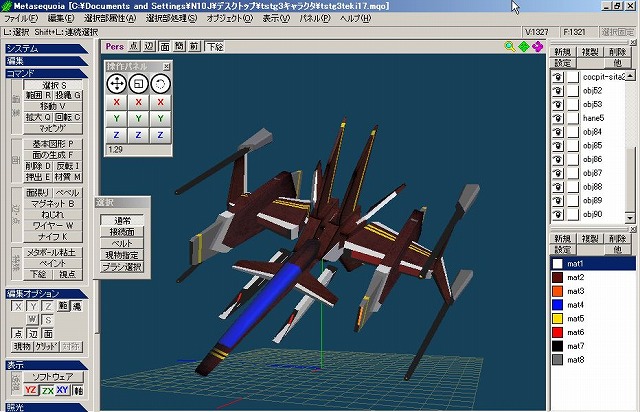The height and width of the screenshot is (412, 640).
Task: Click blue Z under the move icon
Action: click(x=116, y=135)
